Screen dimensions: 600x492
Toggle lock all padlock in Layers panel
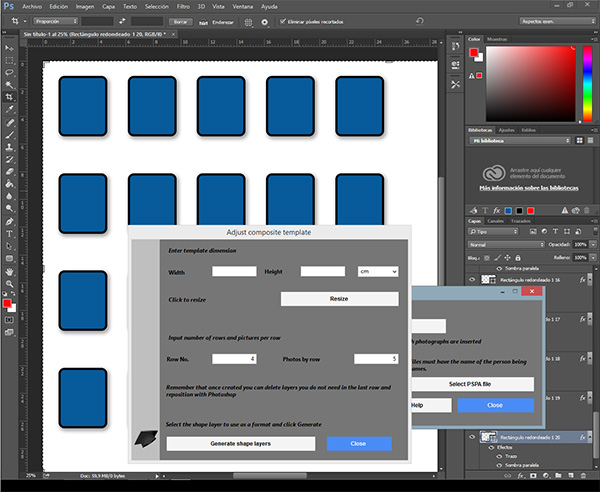(x=518, y=258)
